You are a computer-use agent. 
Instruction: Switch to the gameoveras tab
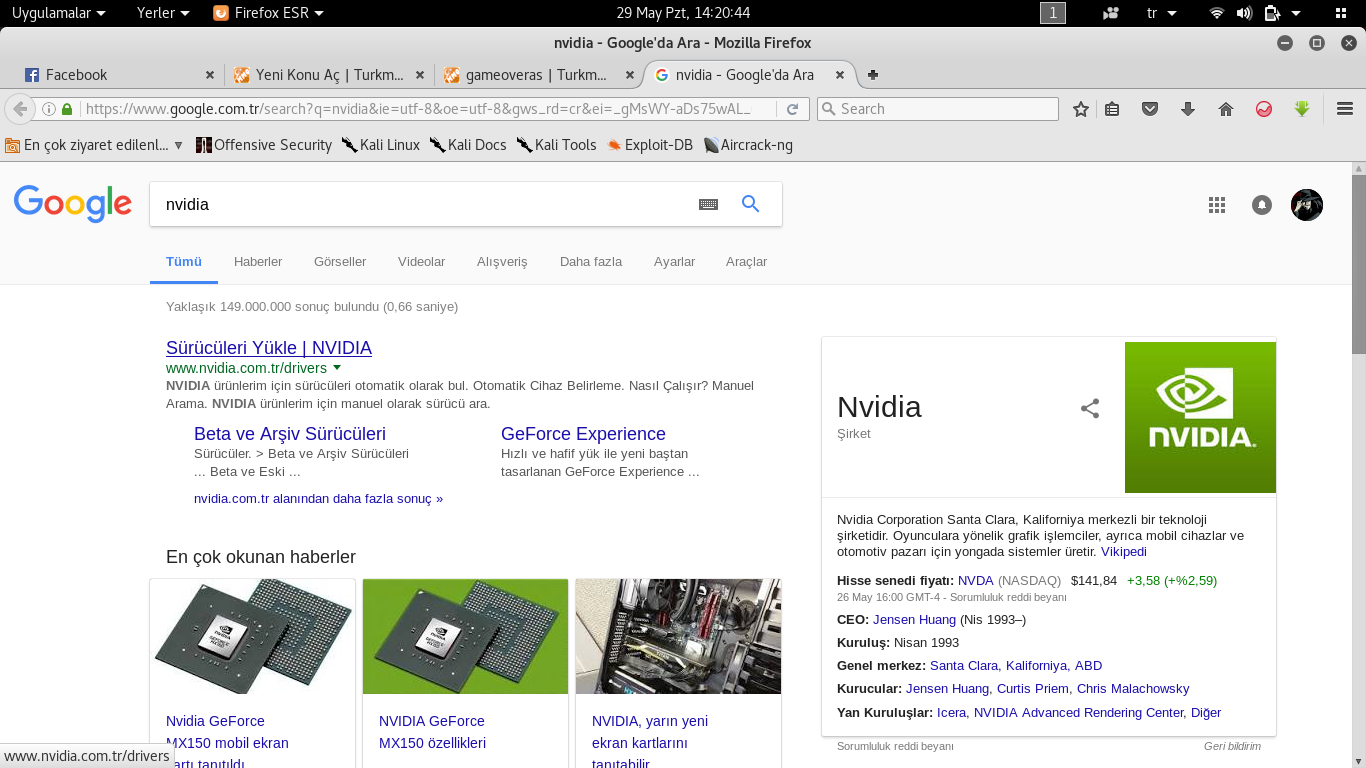pyautogui.click(x=537, y=75)
